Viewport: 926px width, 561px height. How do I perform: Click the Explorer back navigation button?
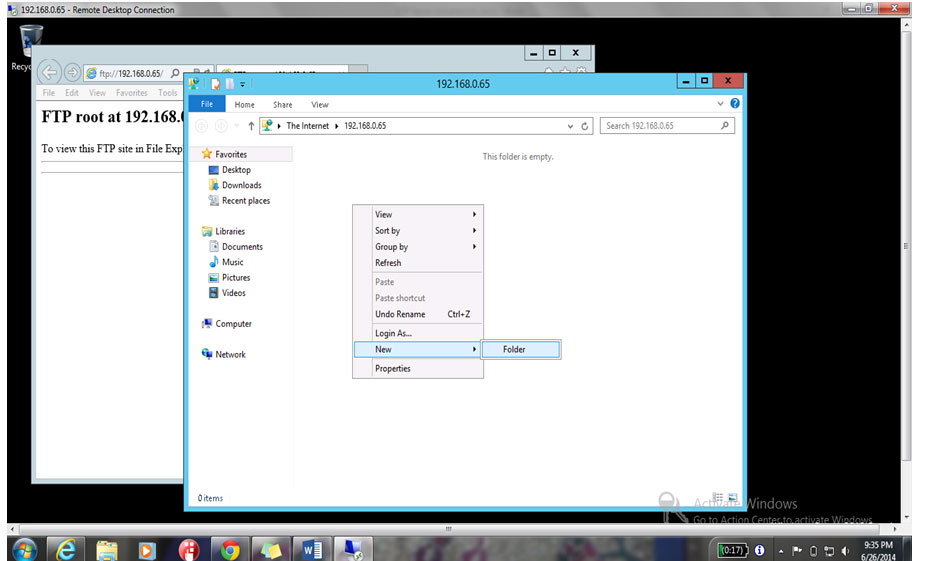coord(201,126)
